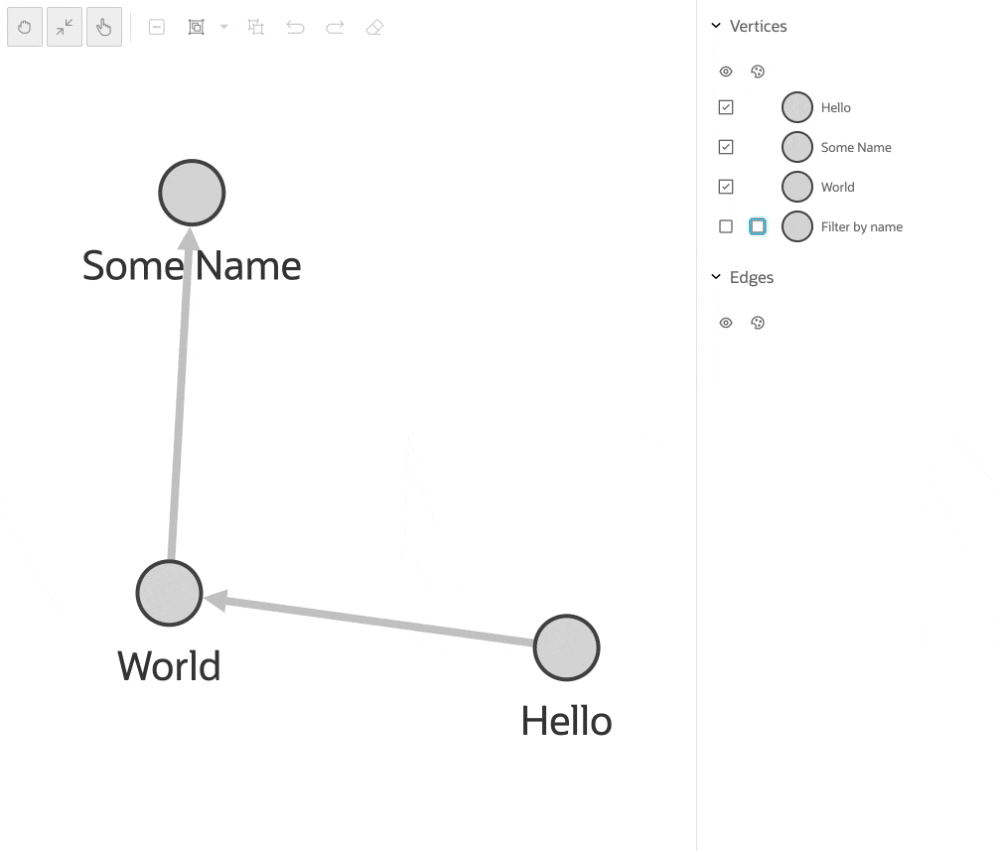Uncheck the Some Name vertex checkbox
Screen dimensions: 1000x851
click(725, 147)
